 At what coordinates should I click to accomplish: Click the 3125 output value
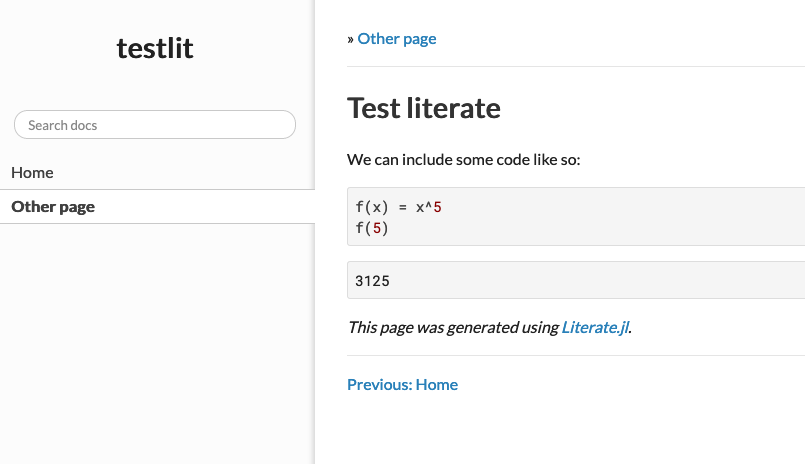click(372, 281)
